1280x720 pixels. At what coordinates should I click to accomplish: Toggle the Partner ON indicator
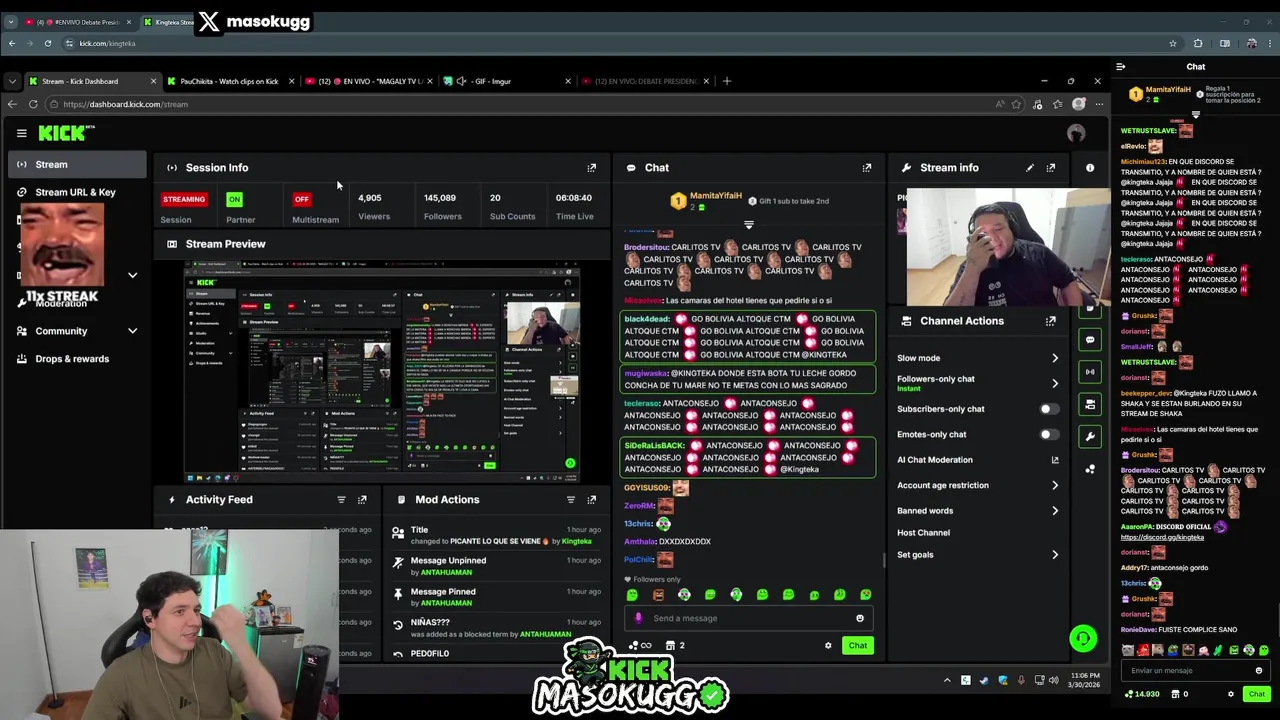tap(234, 199)
